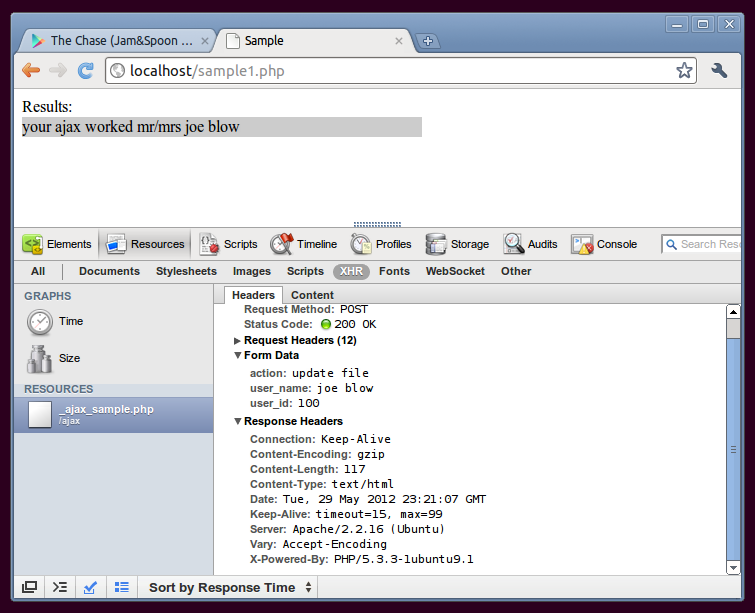Select the user_name: joe blow entry
This screenshot has height=613, width=755.
[x=312, y=388]
